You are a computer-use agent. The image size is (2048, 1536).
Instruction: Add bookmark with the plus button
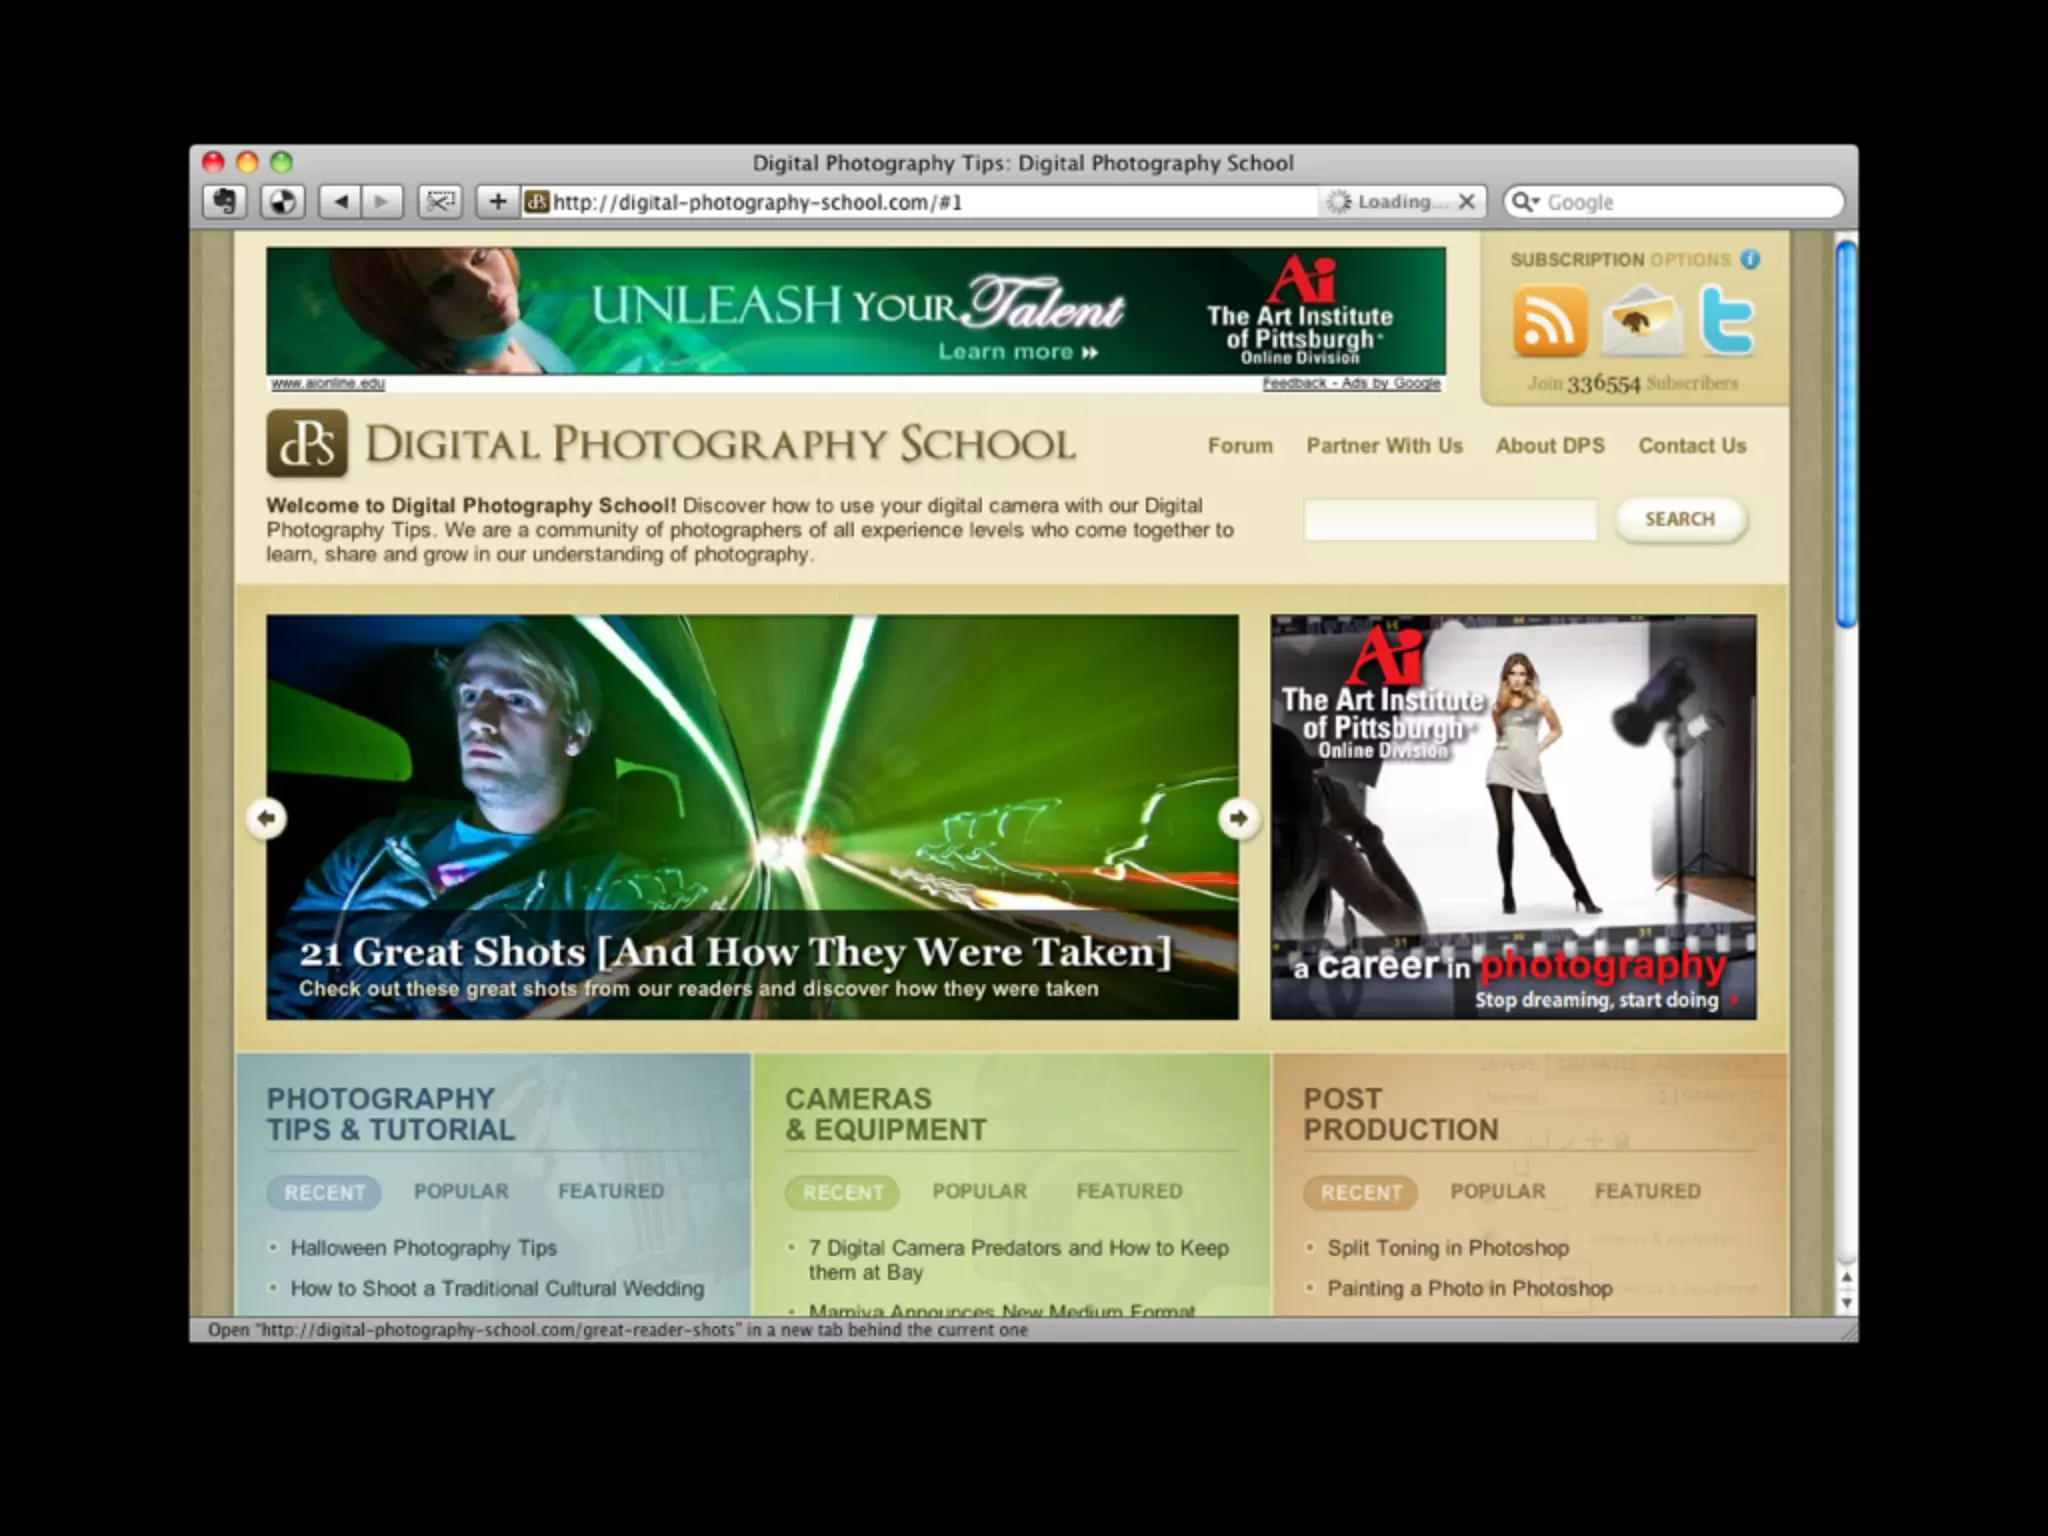tap(497, 202)
